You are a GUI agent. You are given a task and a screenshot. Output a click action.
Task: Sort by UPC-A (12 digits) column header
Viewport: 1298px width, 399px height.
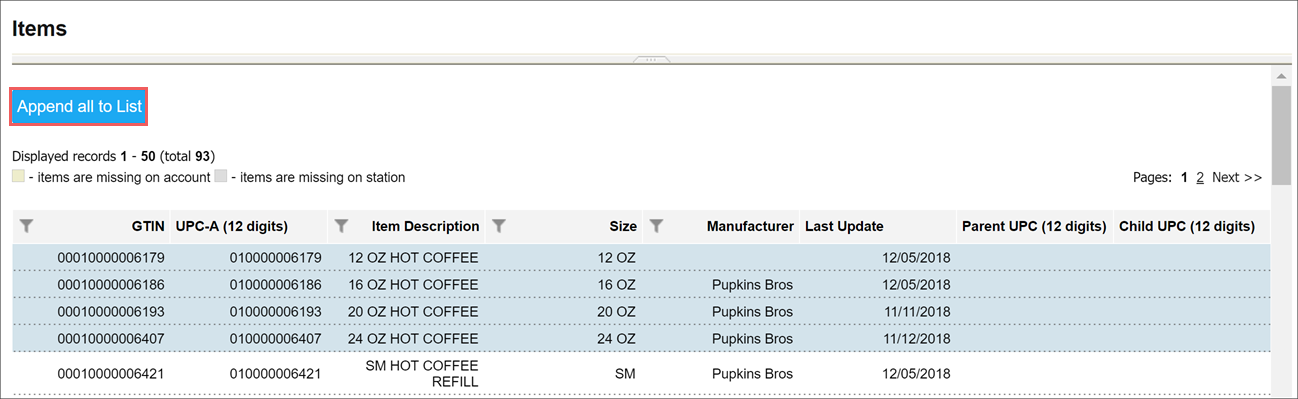click(x=248, y=226)
